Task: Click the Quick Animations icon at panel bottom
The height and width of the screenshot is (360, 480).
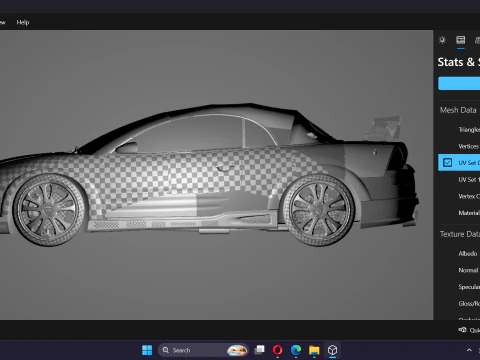Action: pyautogui.click(x=462, y=330)
